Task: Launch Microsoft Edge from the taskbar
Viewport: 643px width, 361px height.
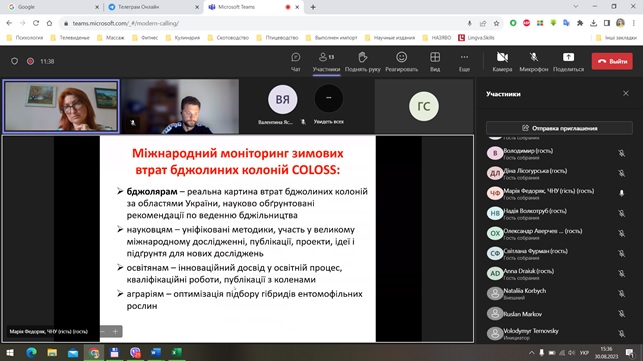Action: 31,352
